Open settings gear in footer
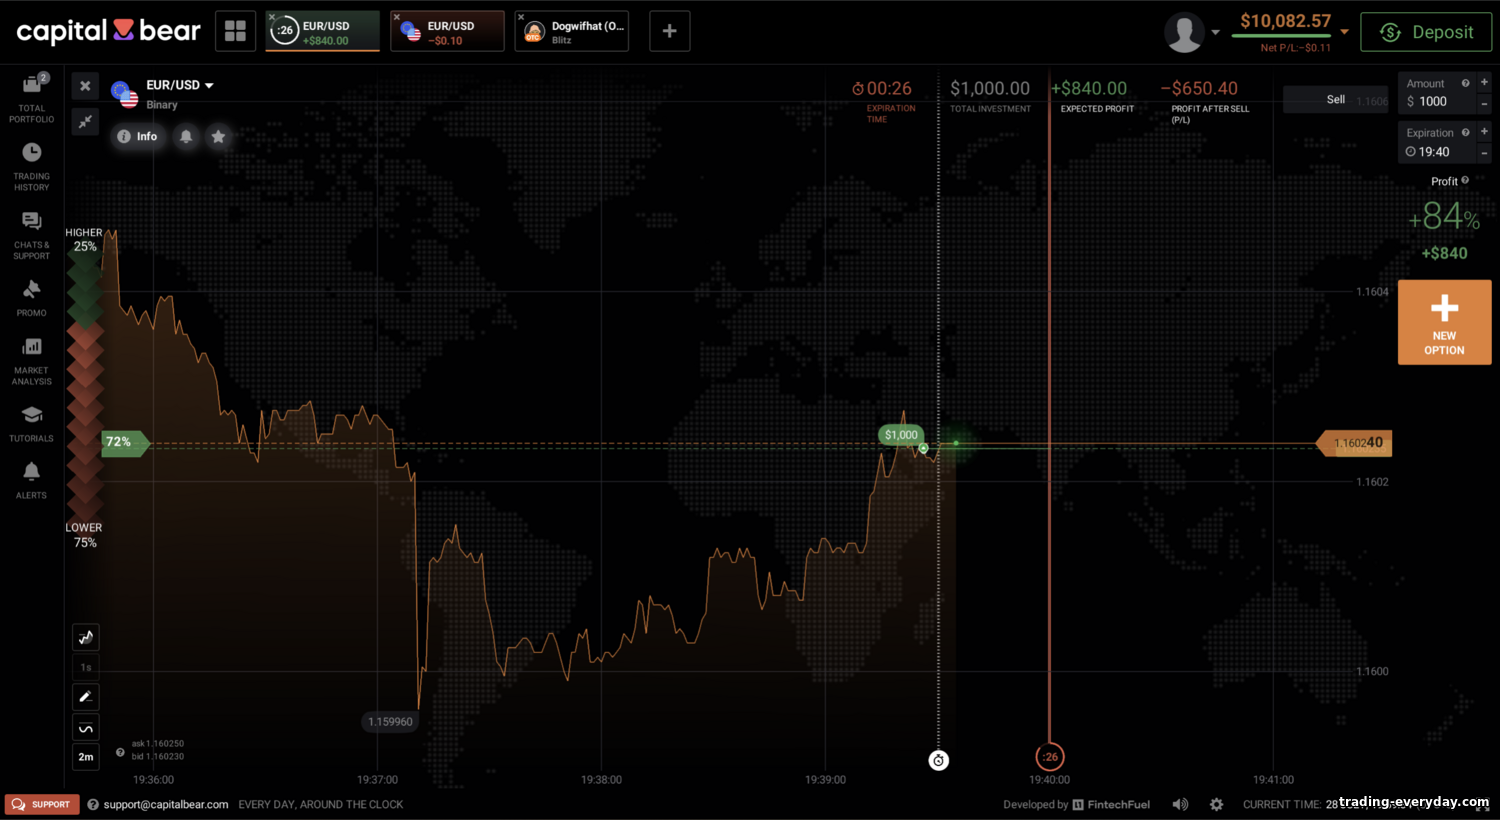The width and height of the screenshot is (1500, 820). (x=1216, y=804)
